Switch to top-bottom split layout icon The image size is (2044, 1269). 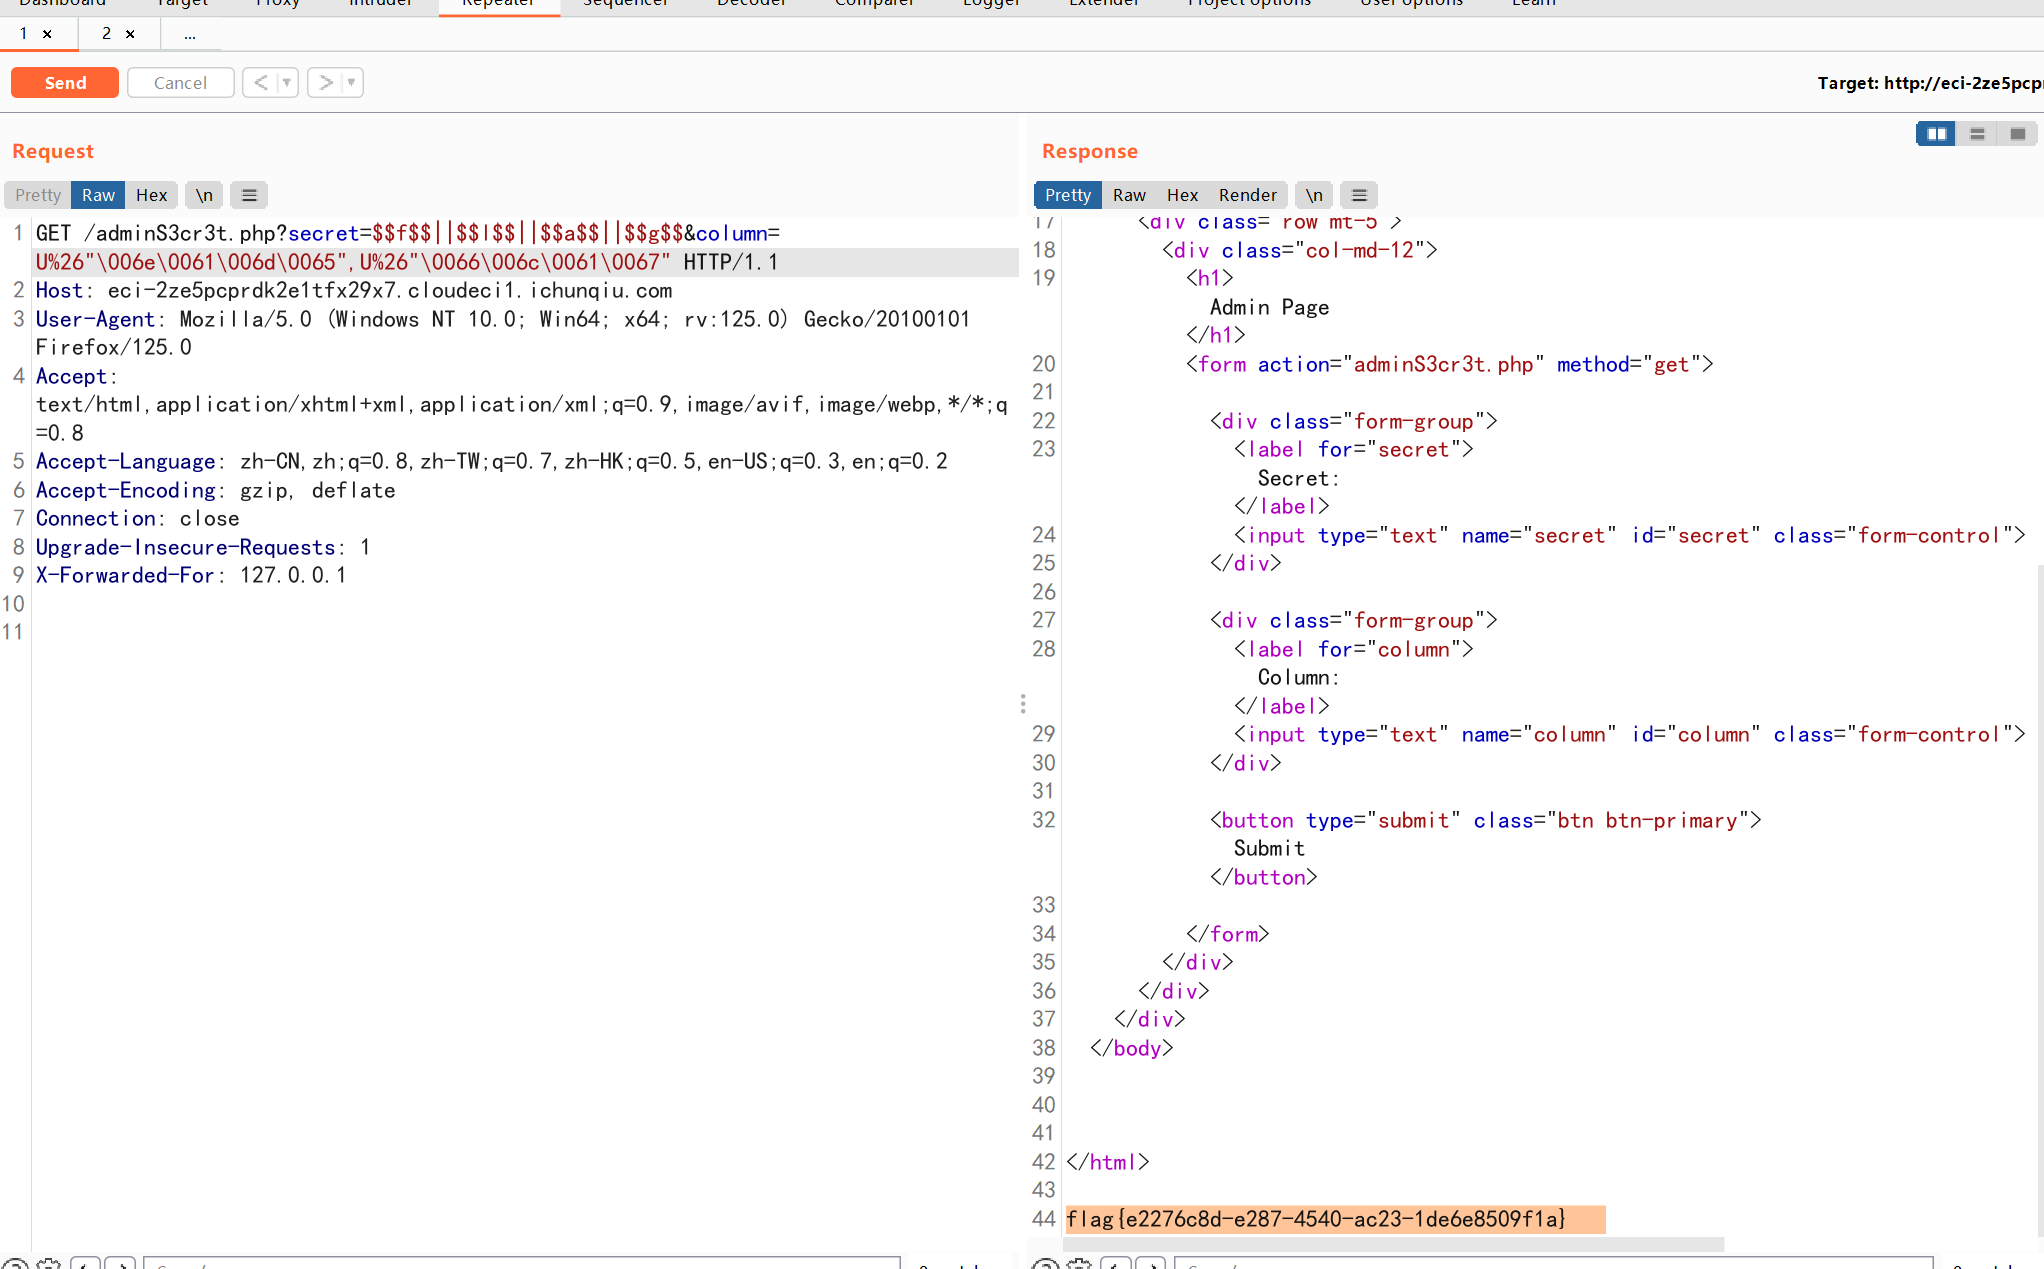(1977, 134)
